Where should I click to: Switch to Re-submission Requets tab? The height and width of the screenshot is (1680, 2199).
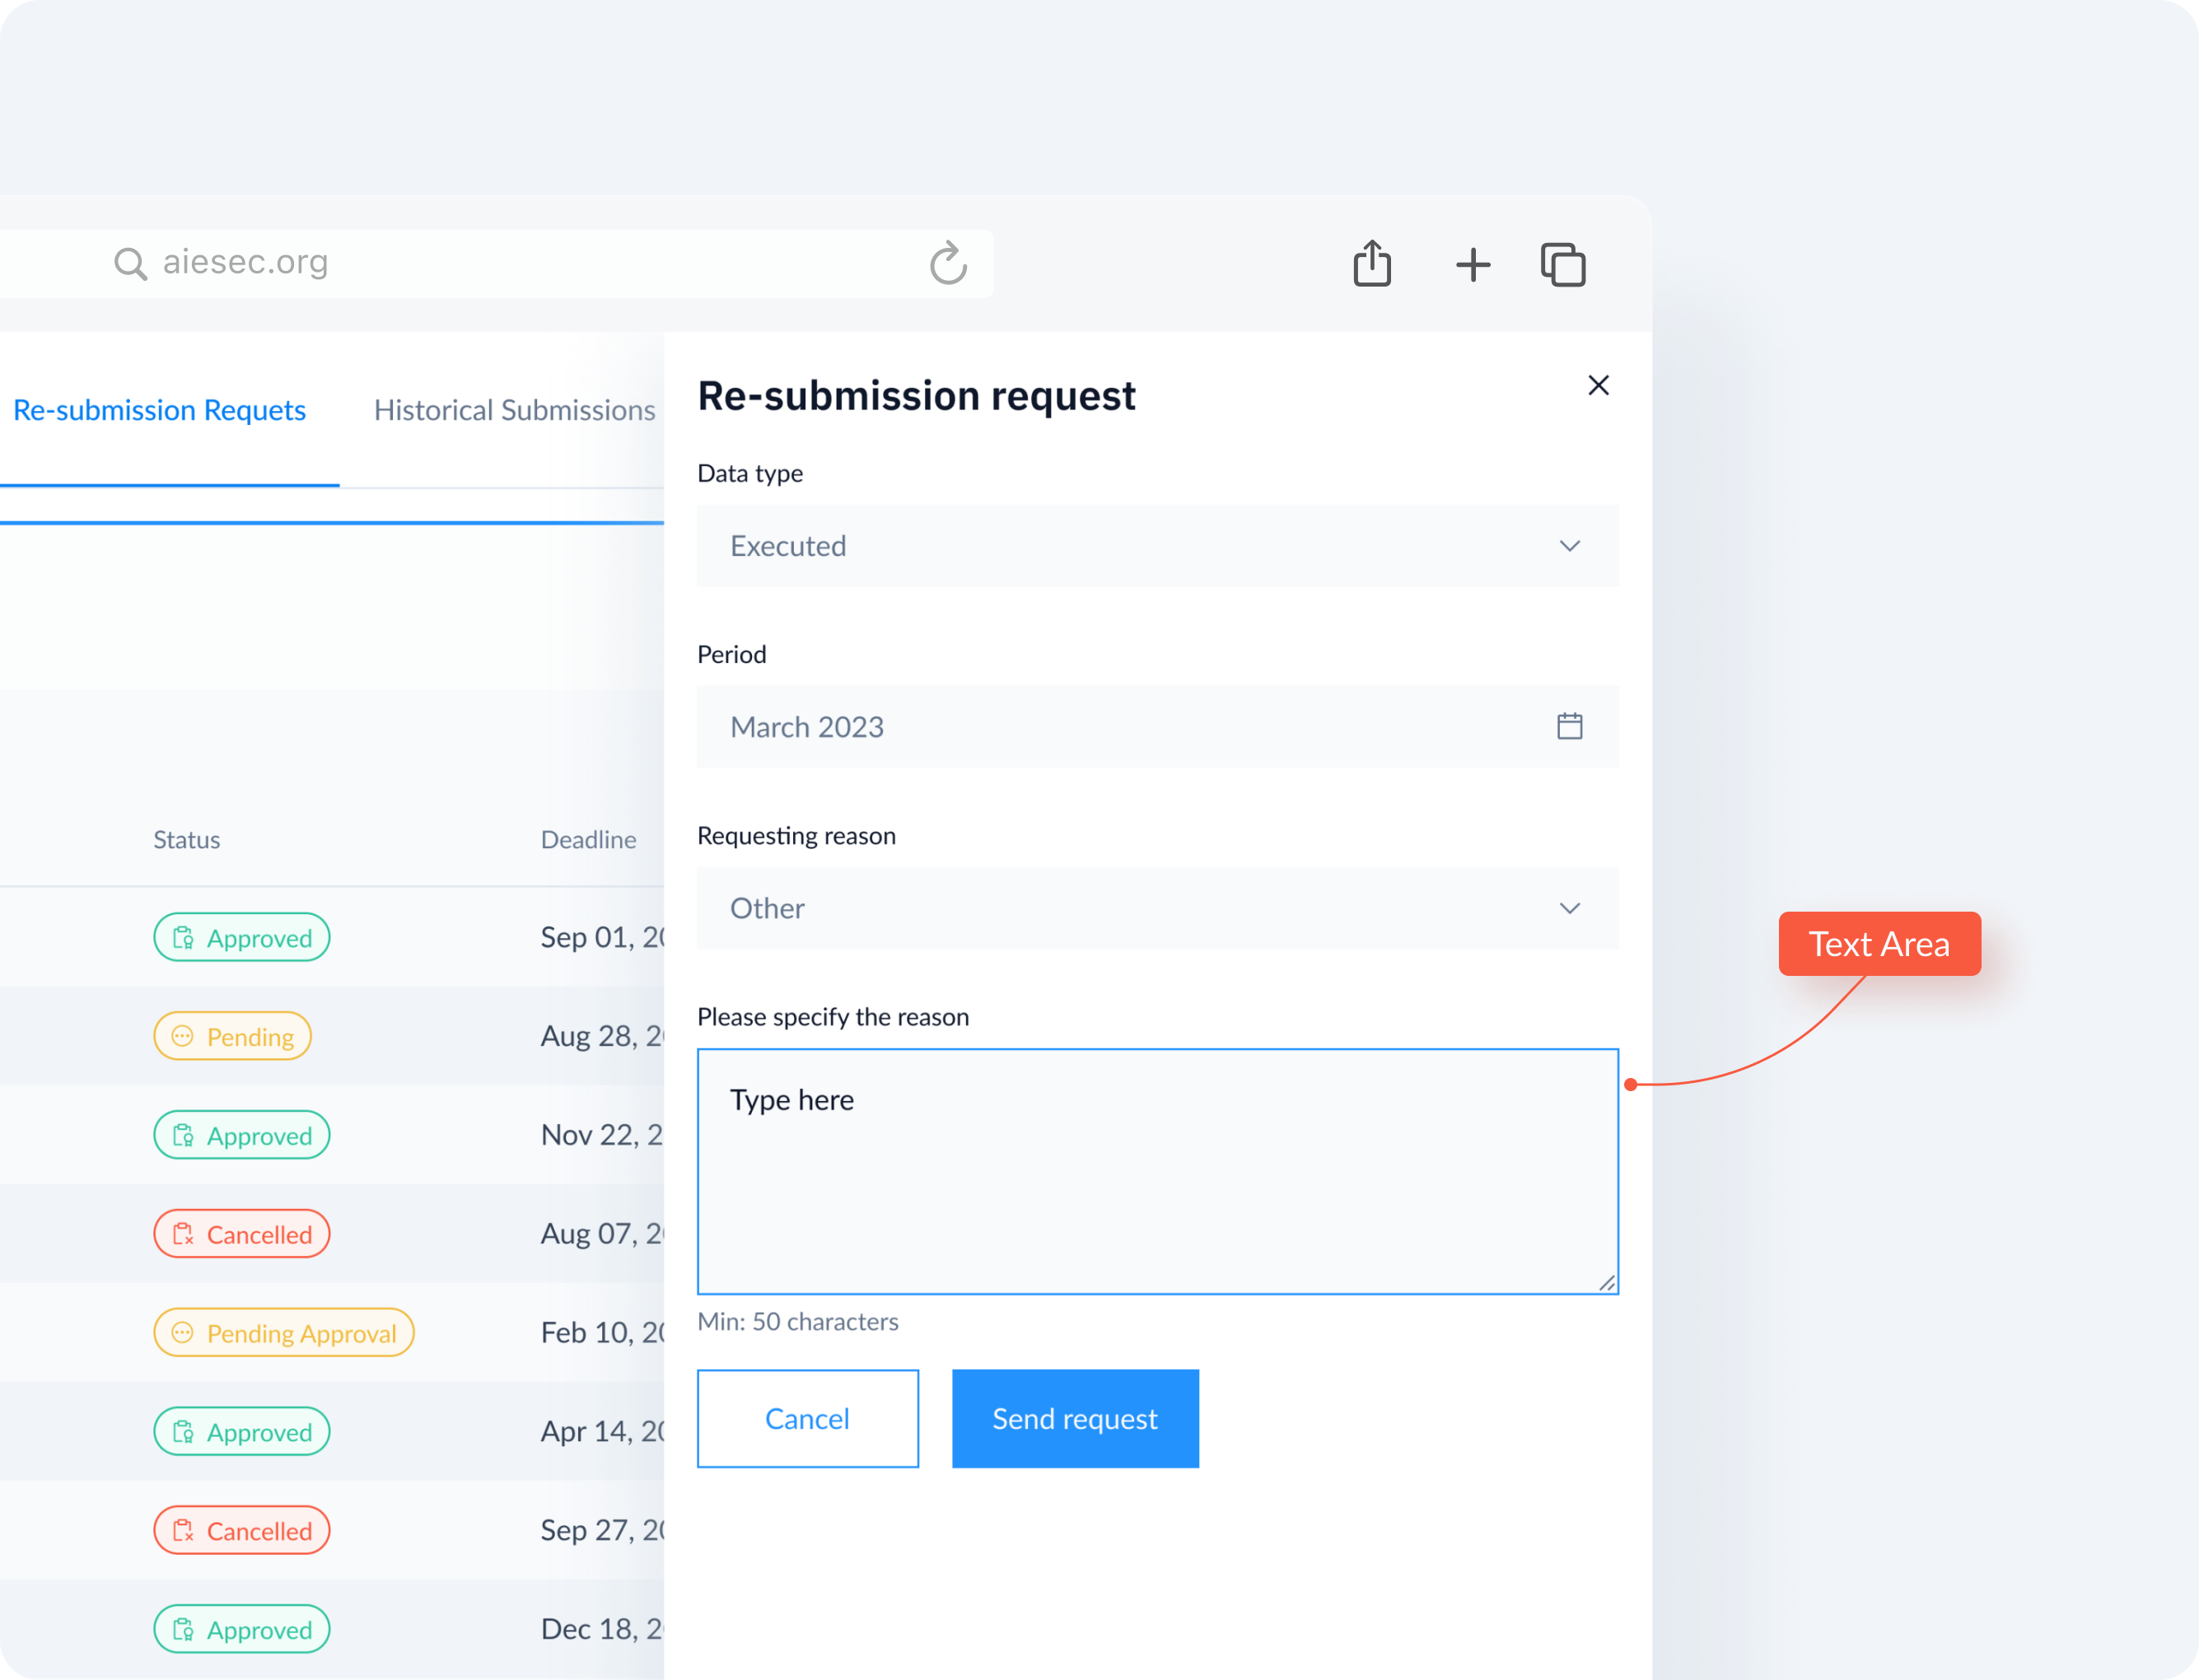(159, 410)
